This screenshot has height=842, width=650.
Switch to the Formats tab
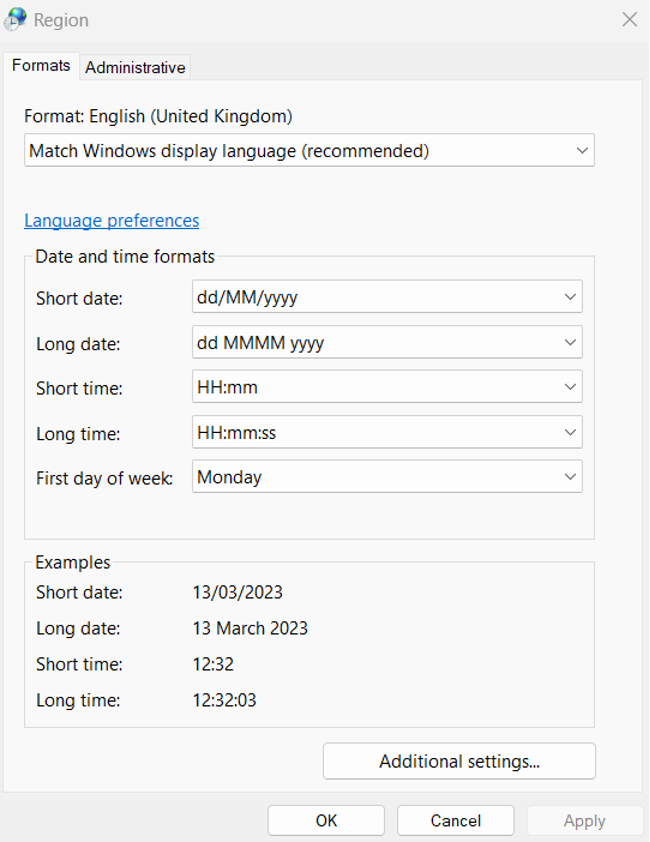[41, 66]
